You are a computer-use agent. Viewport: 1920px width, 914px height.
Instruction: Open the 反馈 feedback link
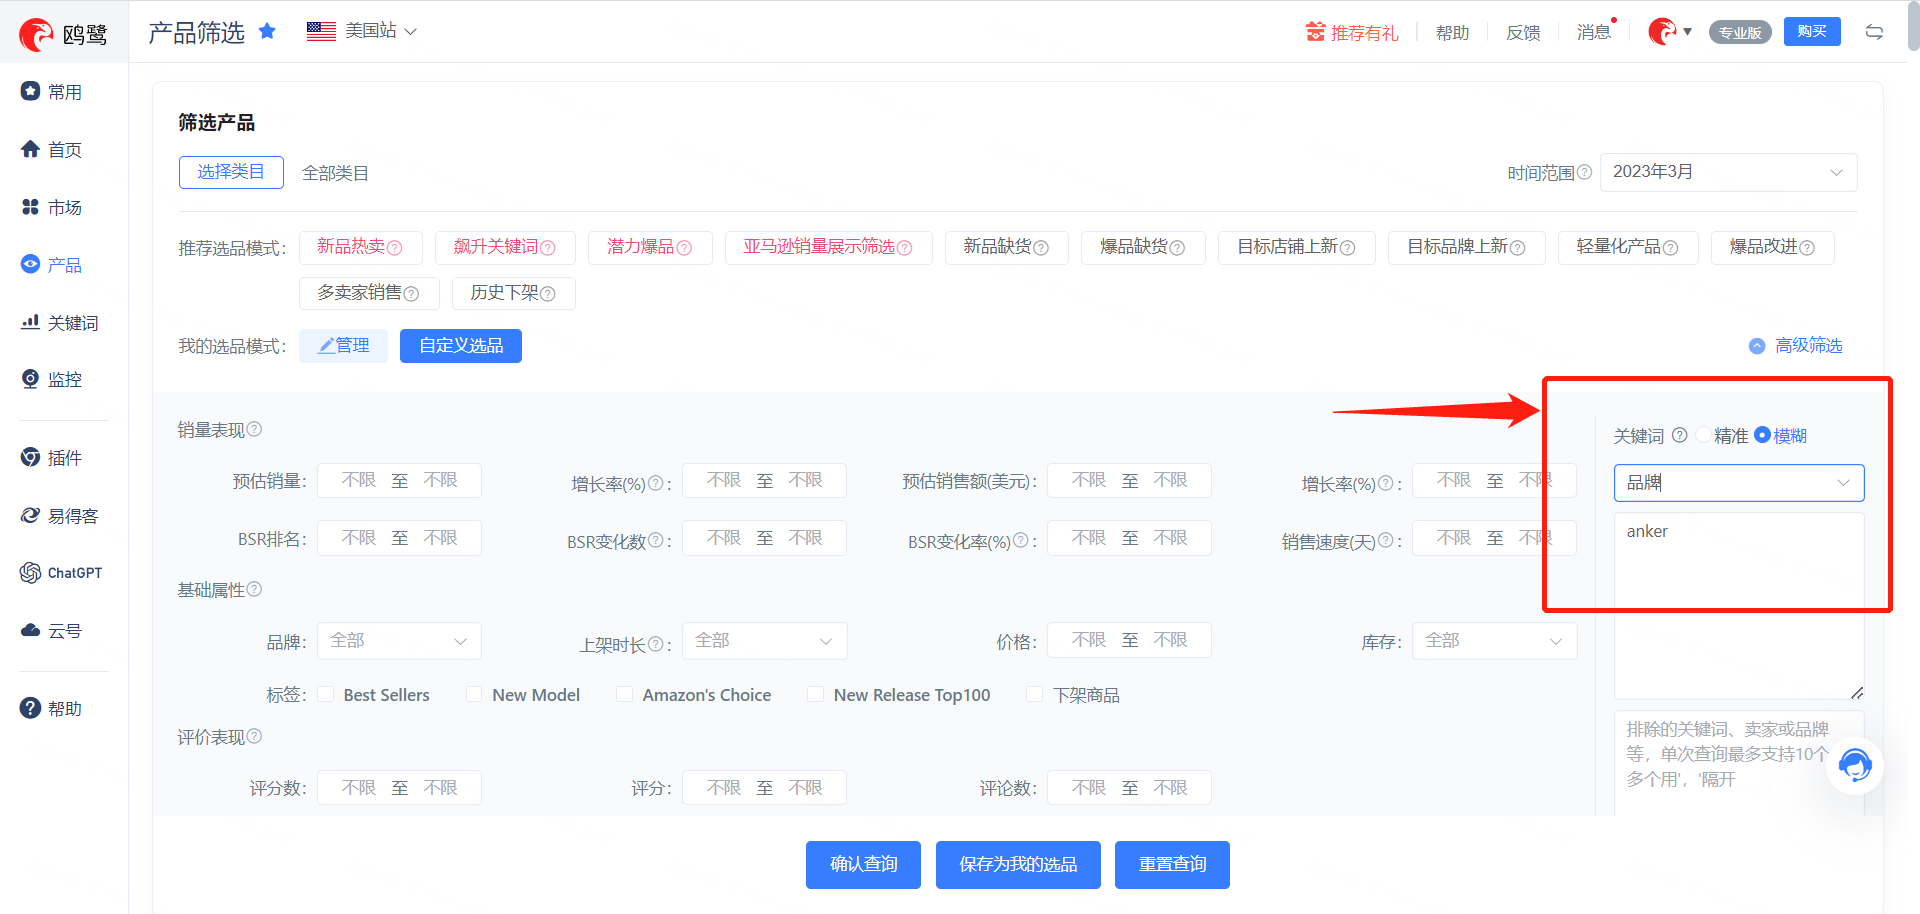pyautogui.click(x=1523, y=33)
